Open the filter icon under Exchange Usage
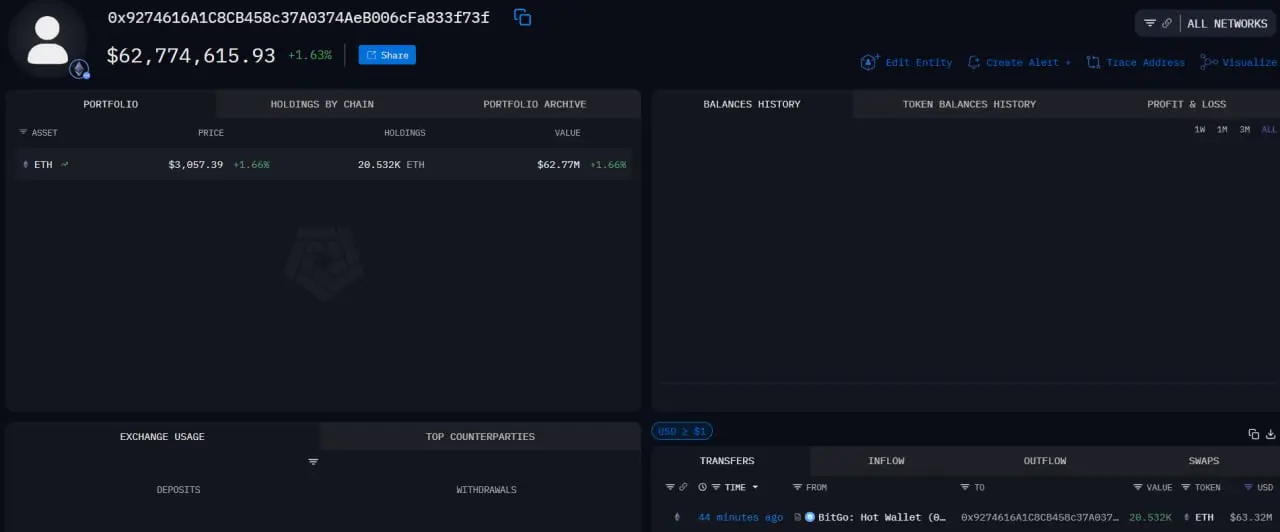 click(x=313, y=462)
